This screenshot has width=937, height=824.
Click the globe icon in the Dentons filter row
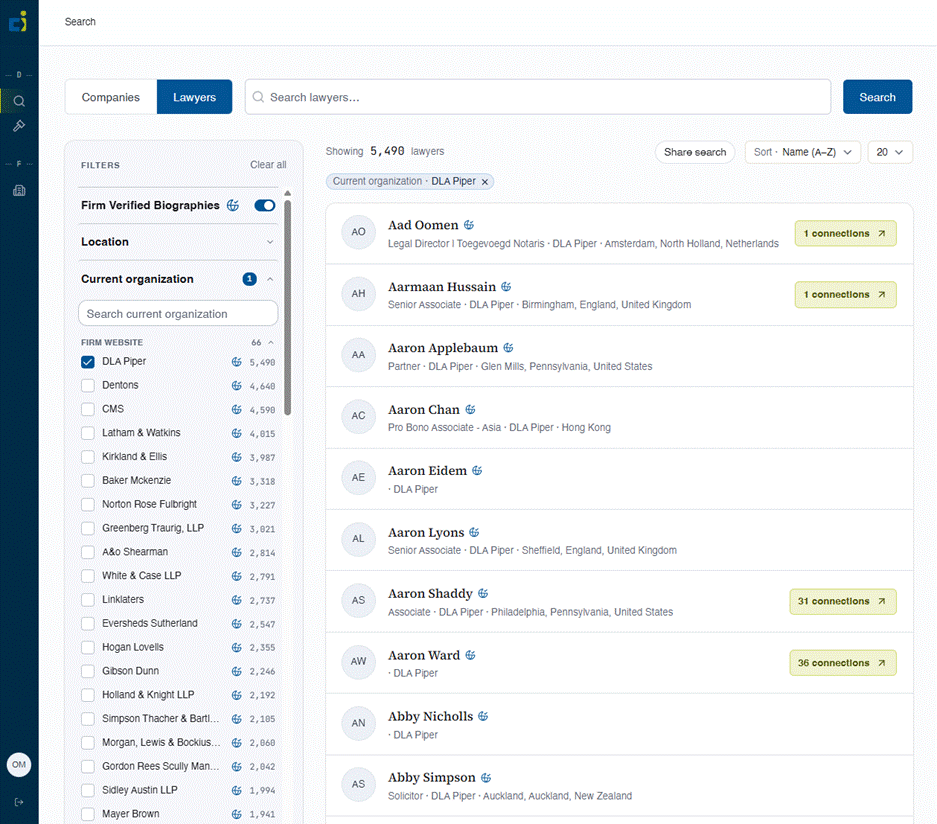[x=237, y=385]
